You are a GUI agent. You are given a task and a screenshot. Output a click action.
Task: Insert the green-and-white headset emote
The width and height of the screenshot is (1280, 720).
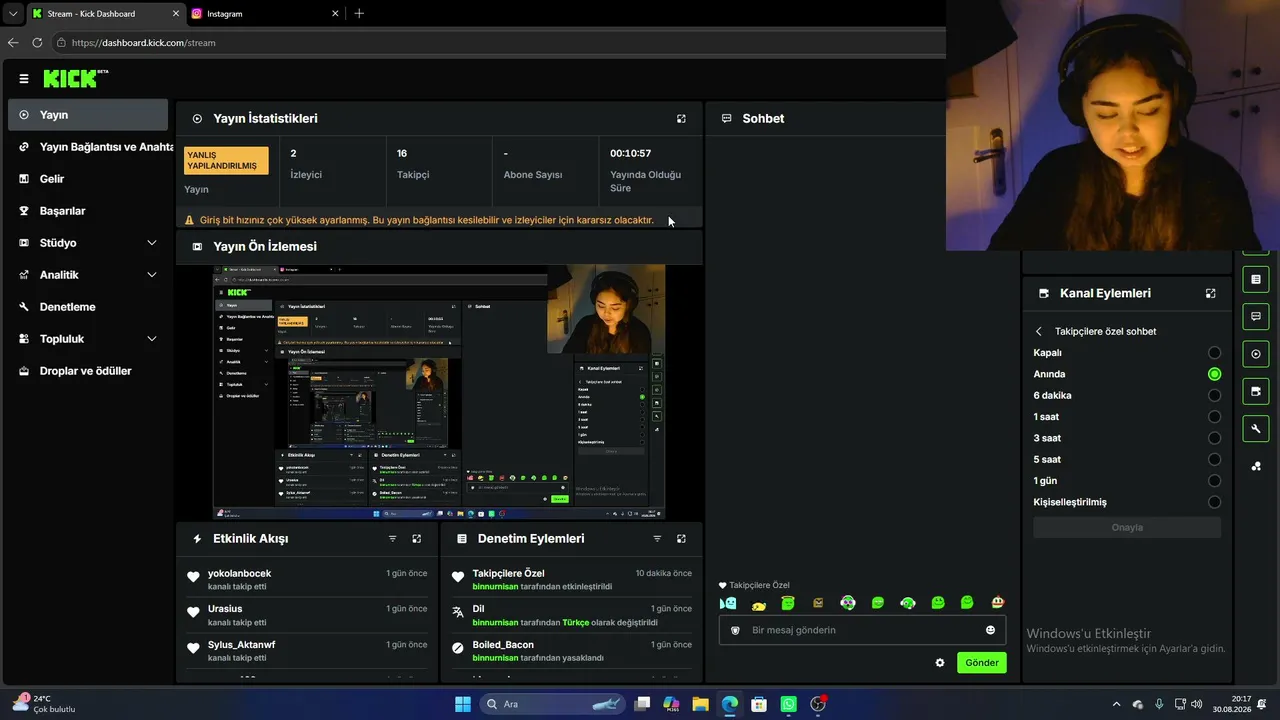[908, 603]
